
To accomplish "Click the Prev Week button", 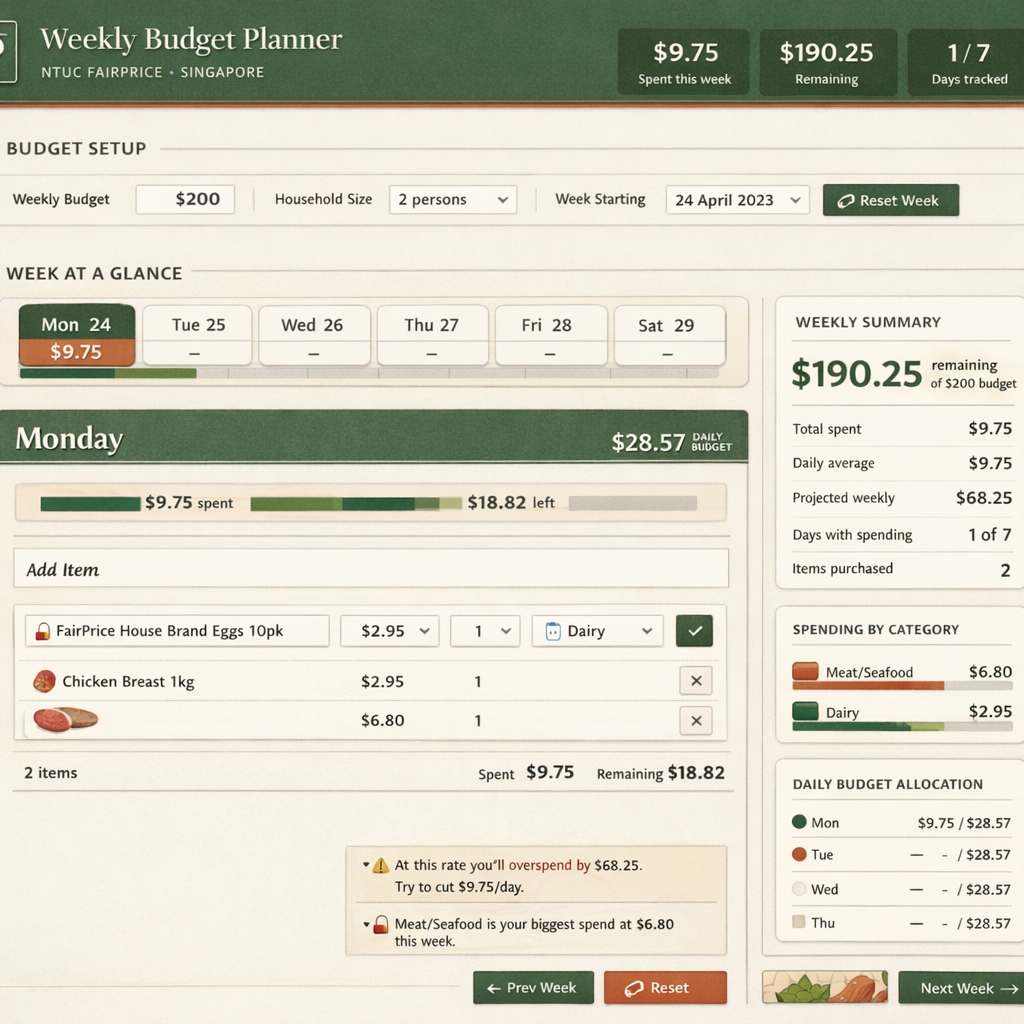I will pyautogui.click(x=533, y=988).
